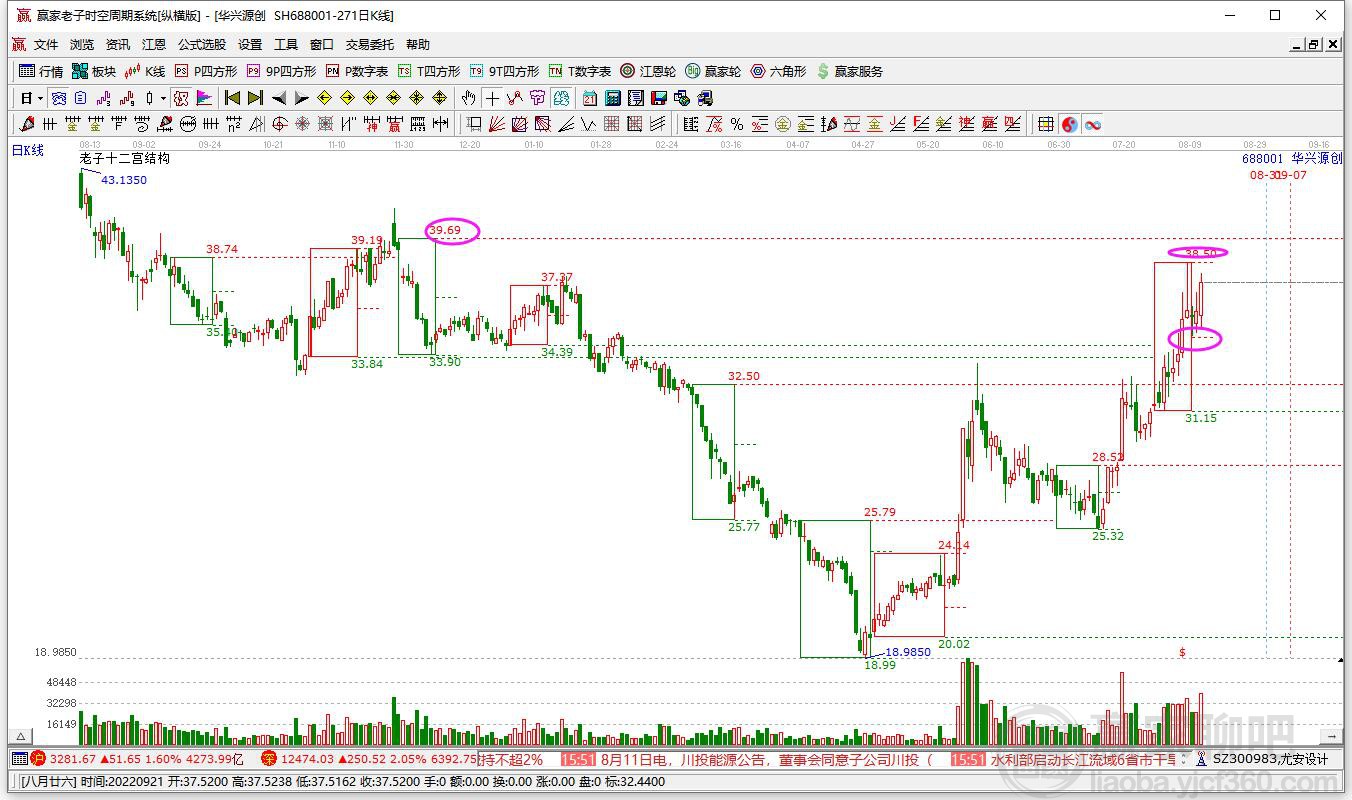Click the red pencil drawing tool

pyautogui.click(x=27, y=124)
